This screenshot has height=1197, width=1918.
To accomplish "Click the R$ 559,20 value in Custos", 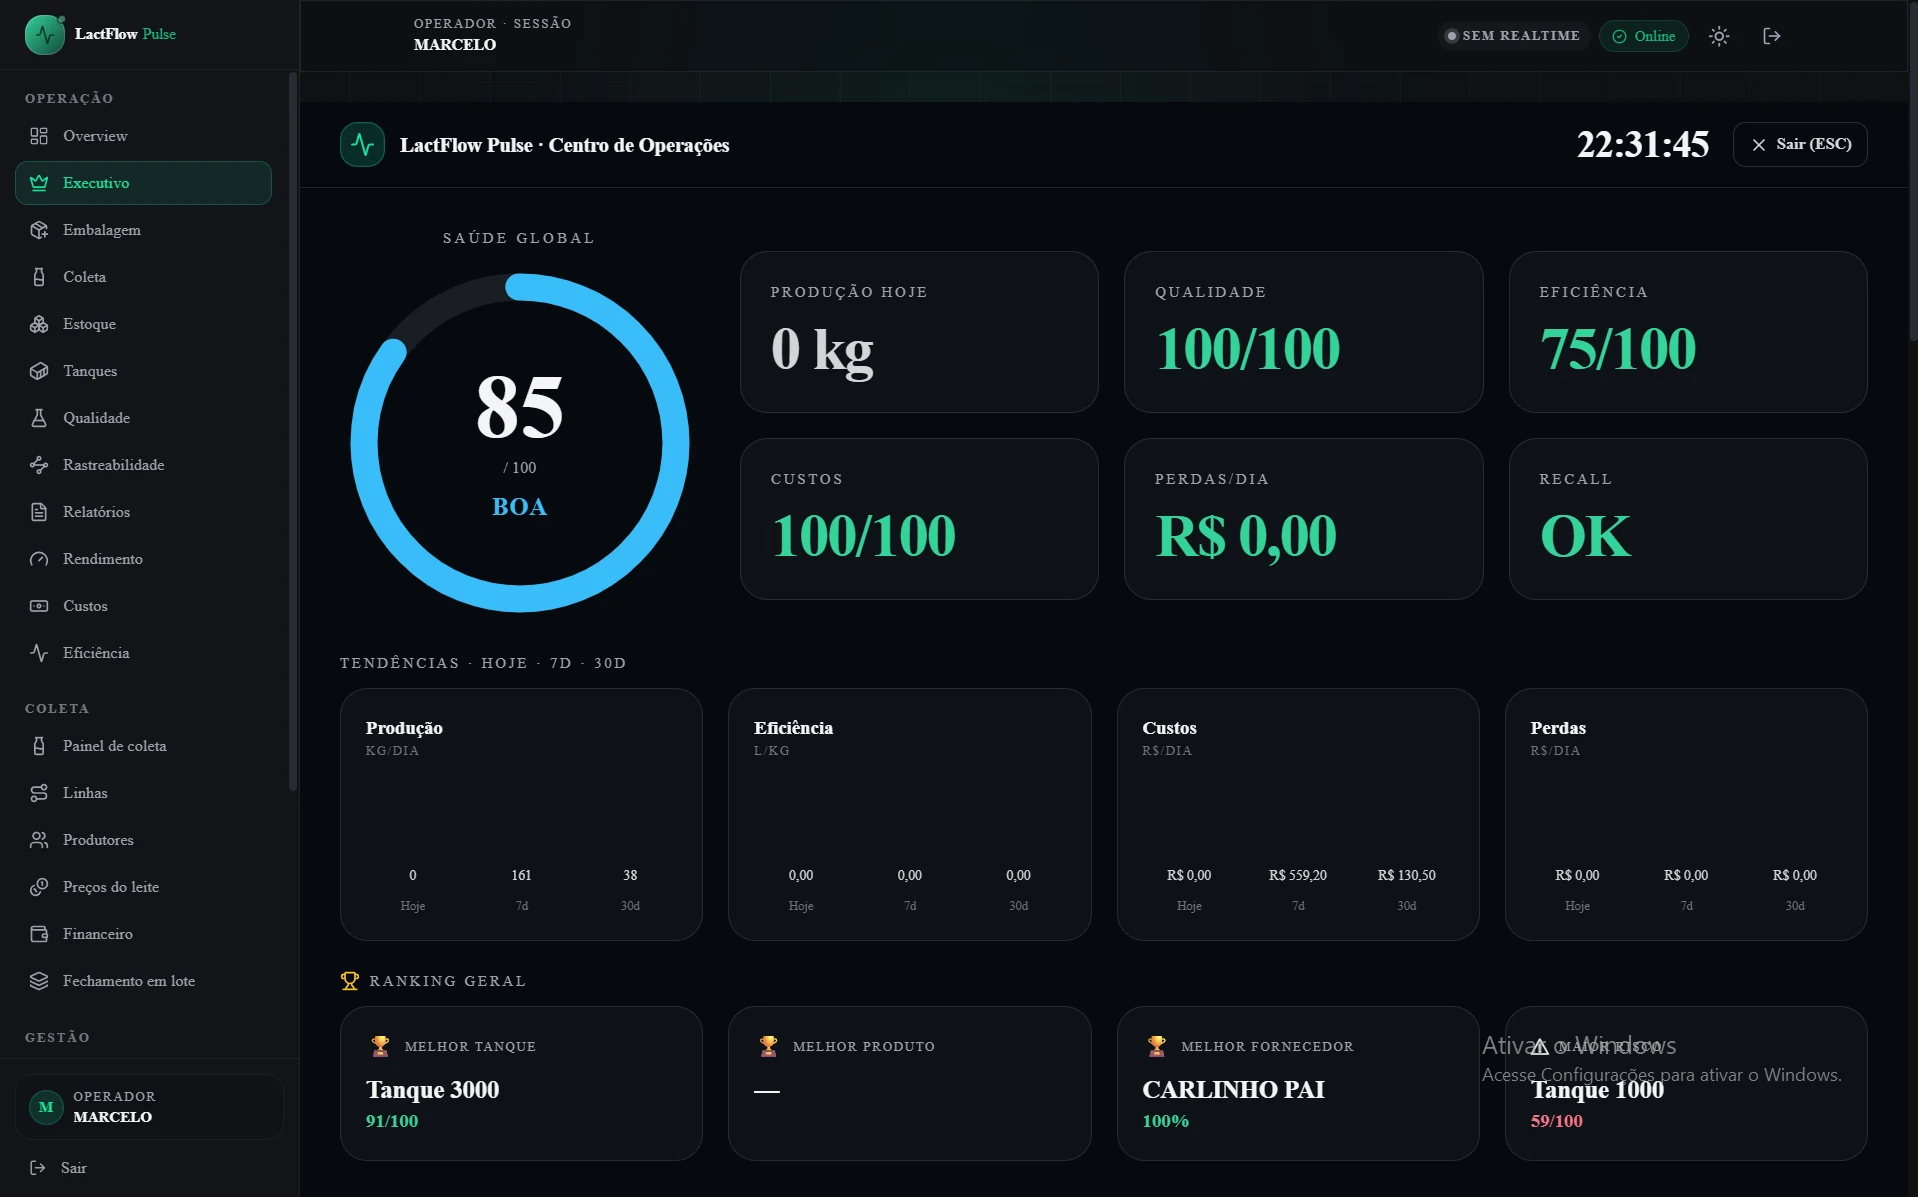I will tap(1298, 875).
